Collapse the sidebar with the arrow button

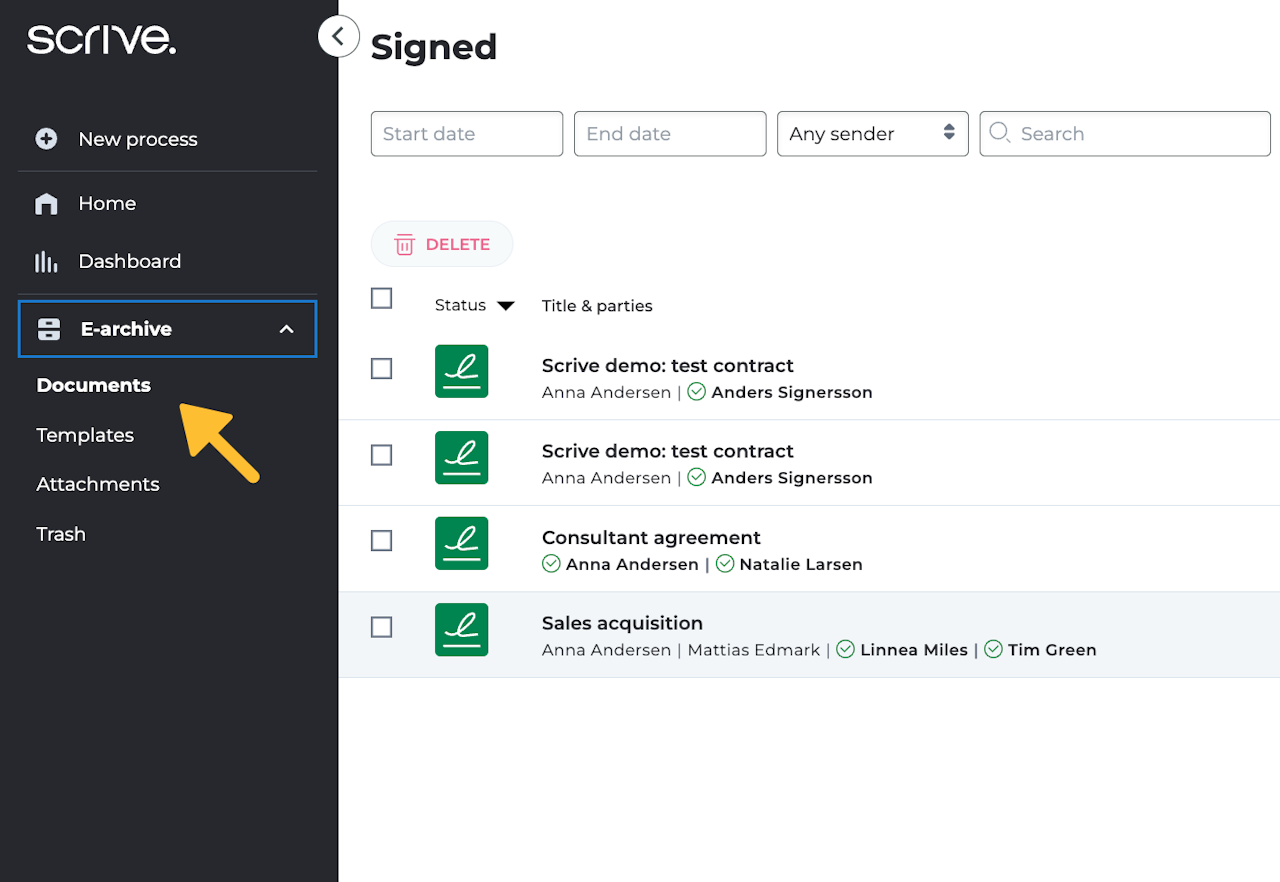(x=338, y=37)
